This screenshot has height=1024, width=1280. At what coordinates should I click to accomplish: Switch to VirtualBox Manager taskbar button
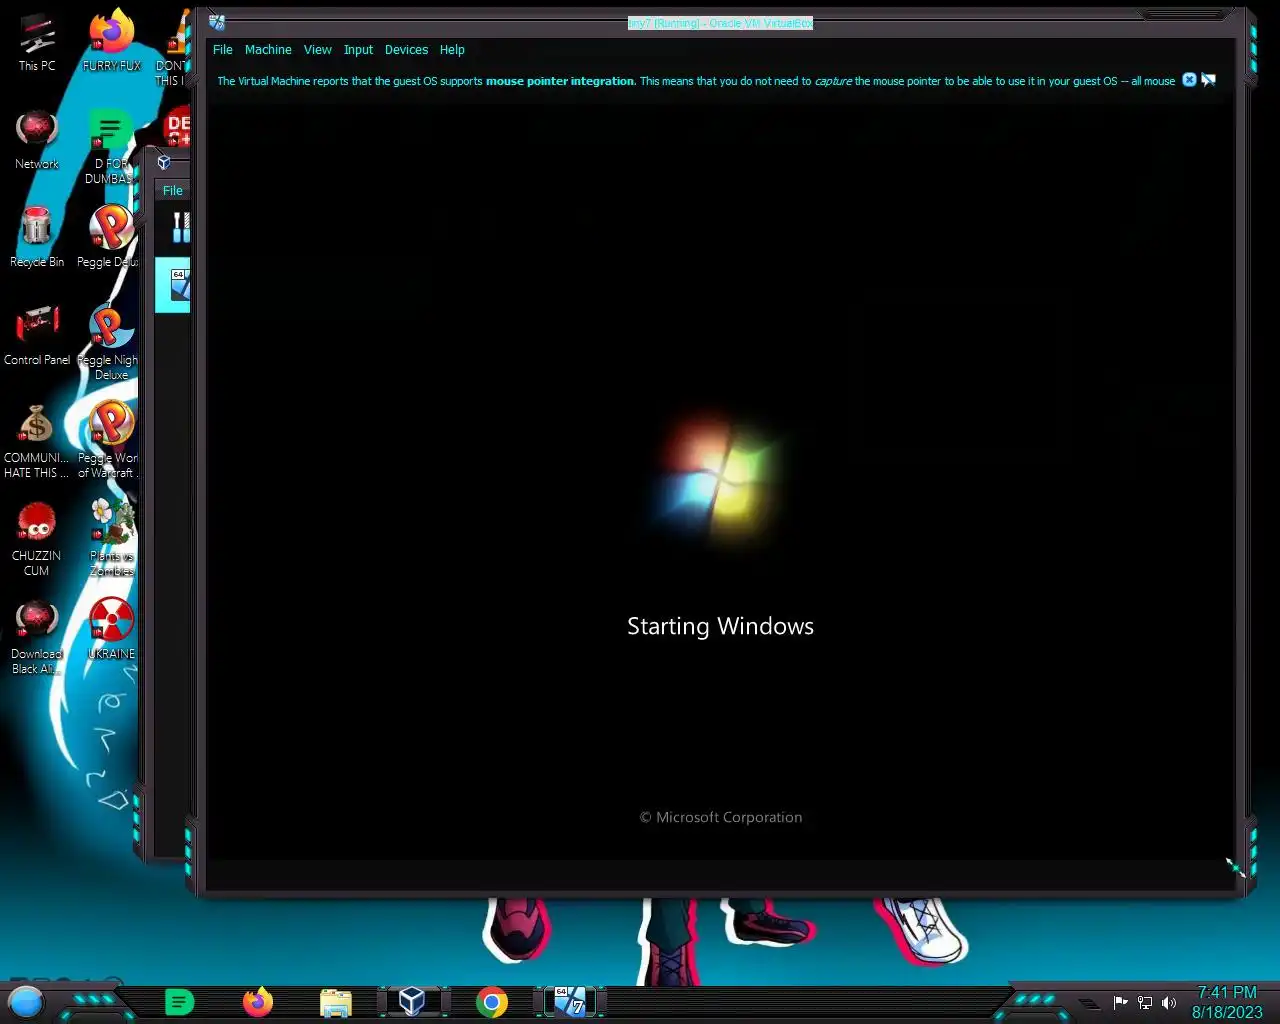point(412,1001)
